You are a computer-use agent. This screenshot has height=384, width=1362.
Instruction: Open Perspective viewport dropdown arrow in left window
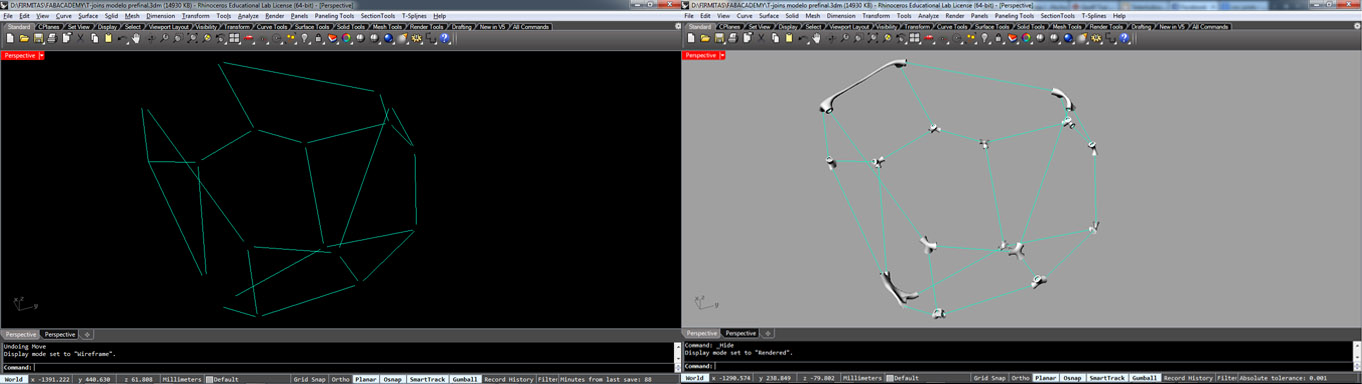tap(41, 56)
